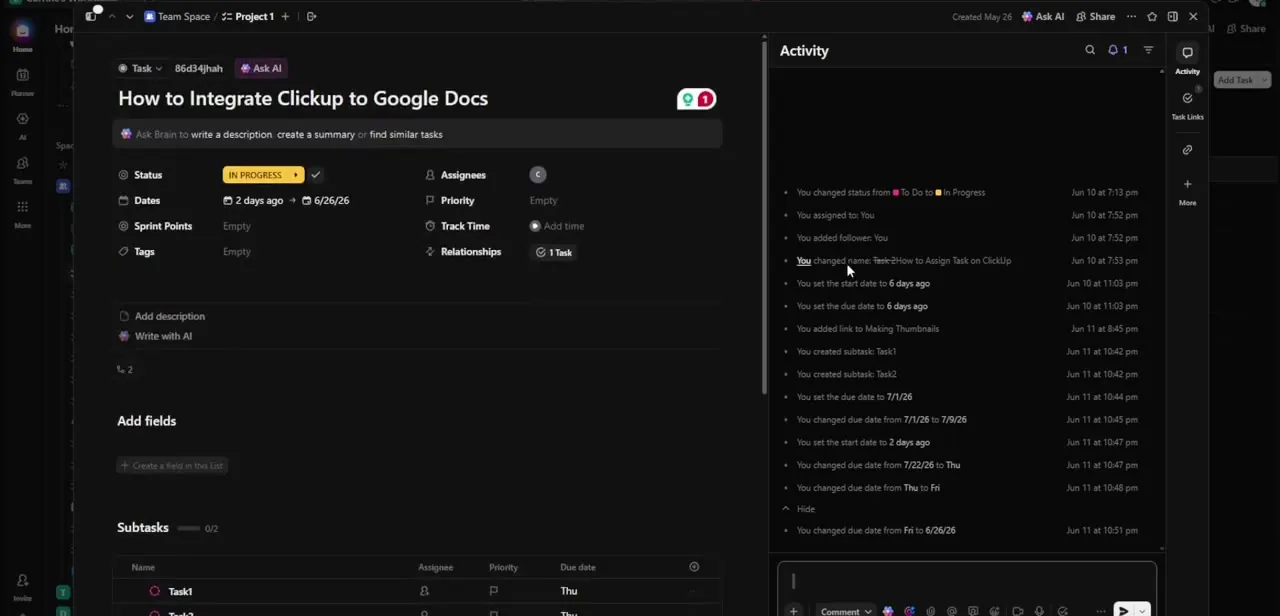Insert an @ mention in the comment

pyautogui.click(x=951, y=611)
